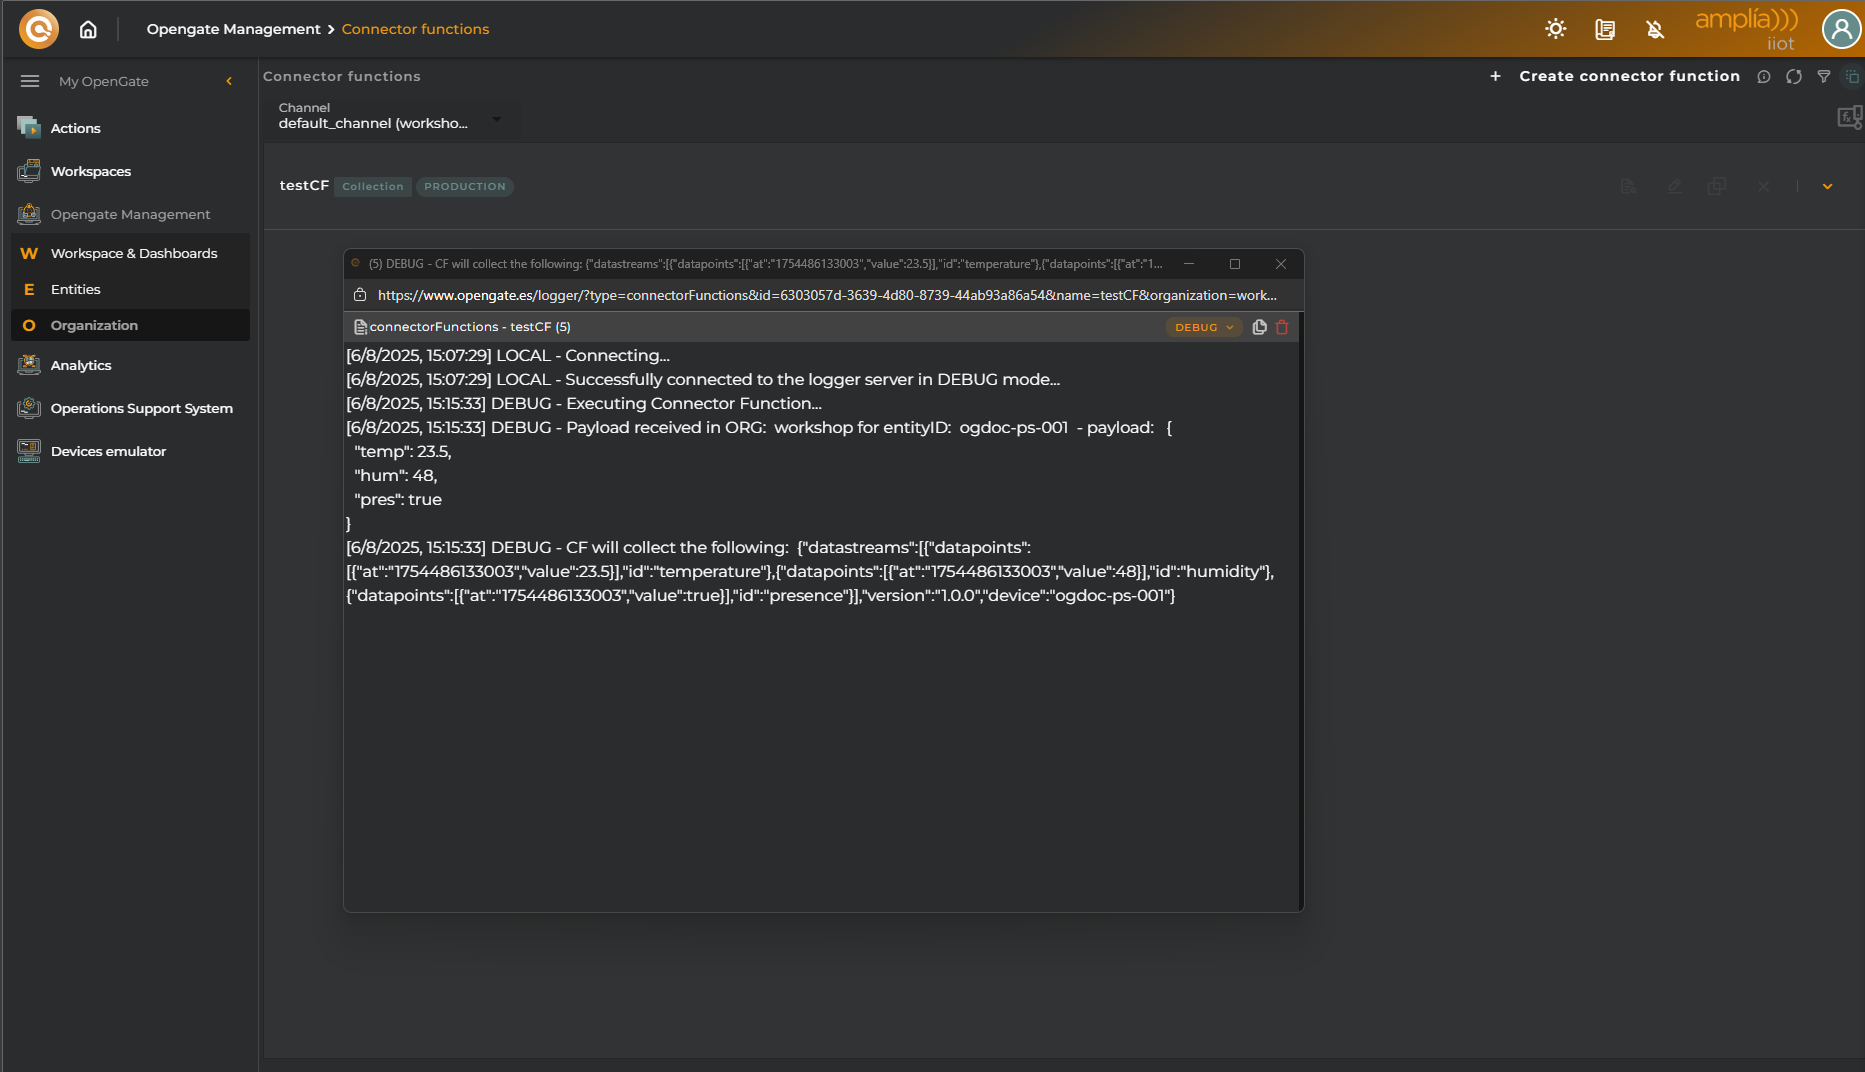Toggle the hamburger sidebar menu
Viewport: 1865px width, 1072px height.
click(x=30, y=81)
